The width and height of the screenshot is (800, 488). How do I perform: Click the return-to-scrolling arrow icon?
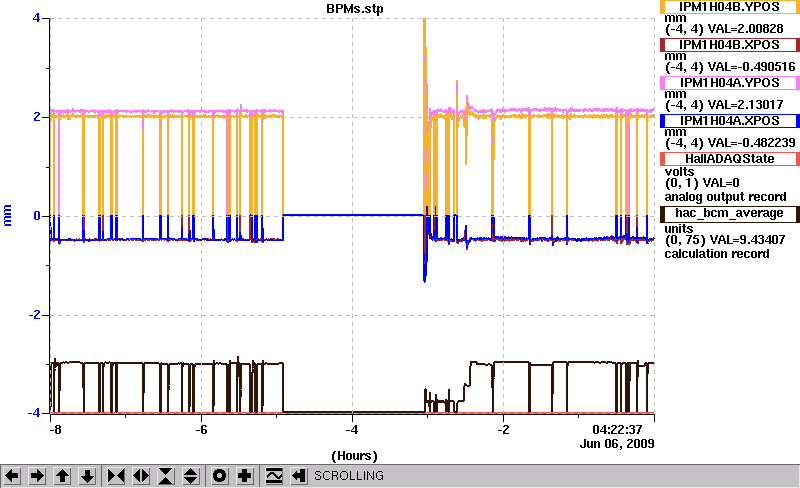[299, 476]
